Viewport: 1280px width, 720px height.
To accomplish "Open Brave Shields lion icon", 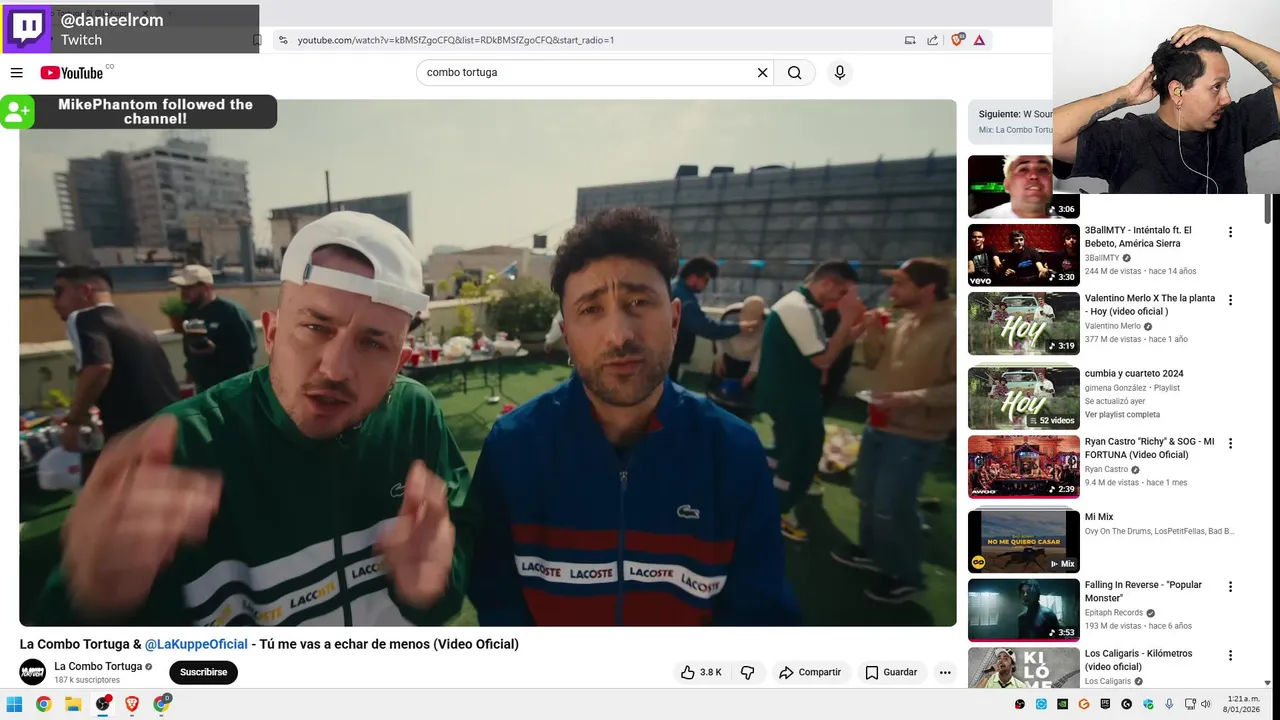I will (x=957, y=40).
